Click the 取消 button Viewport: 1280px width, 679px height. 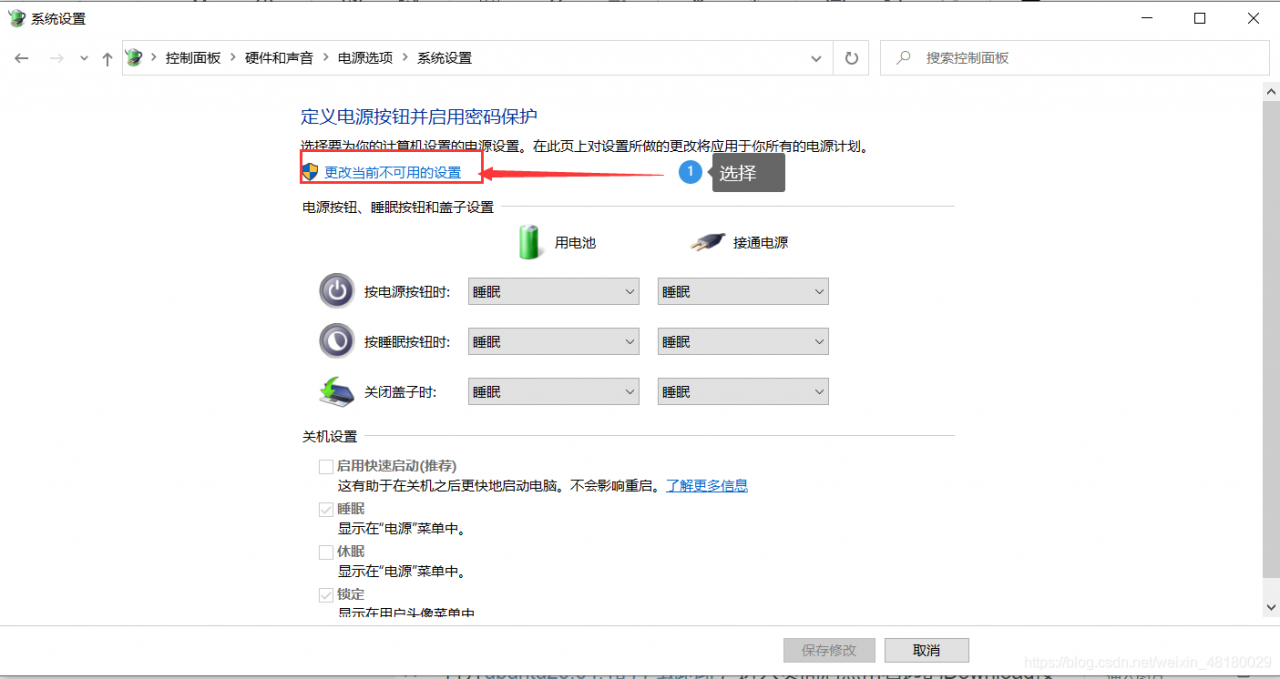pyautogui.click(x=927, y=650)
